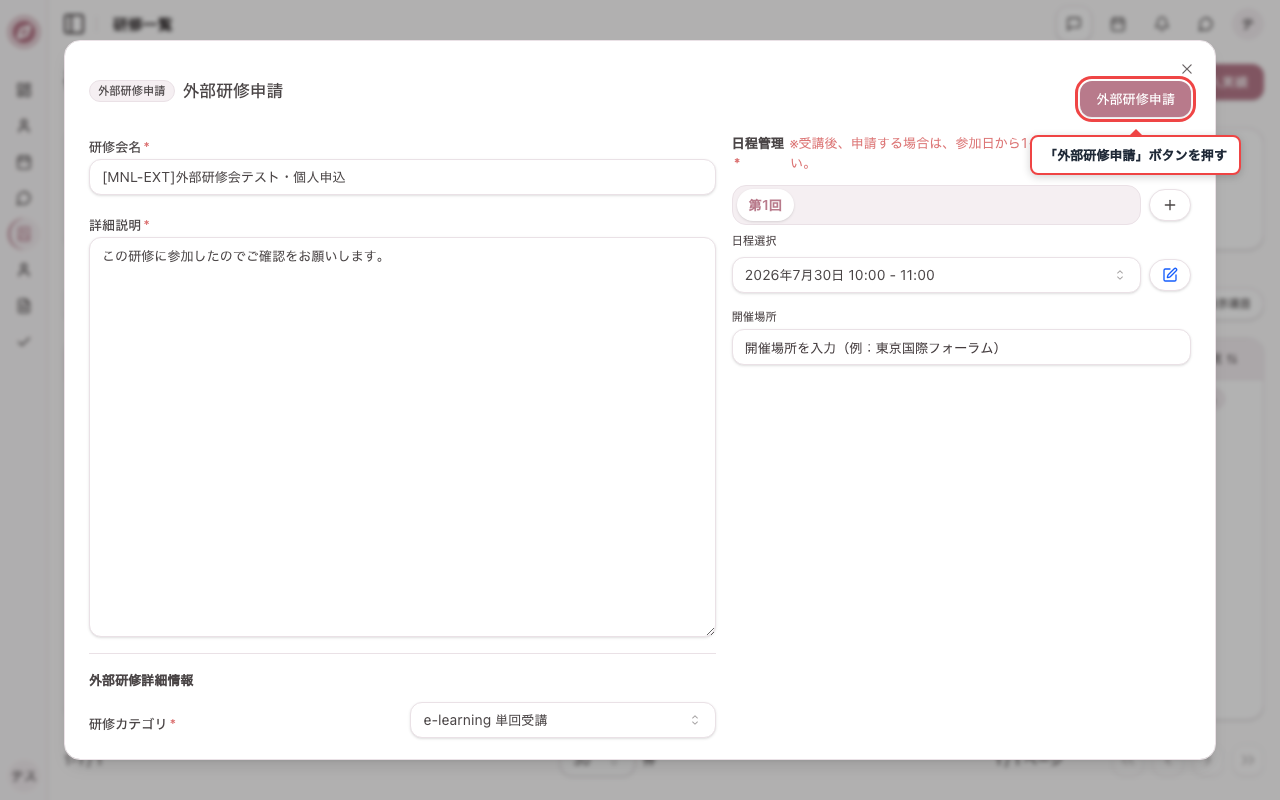Click the 日程管理 label
The image size is (1280, 800).
[758, 143]
